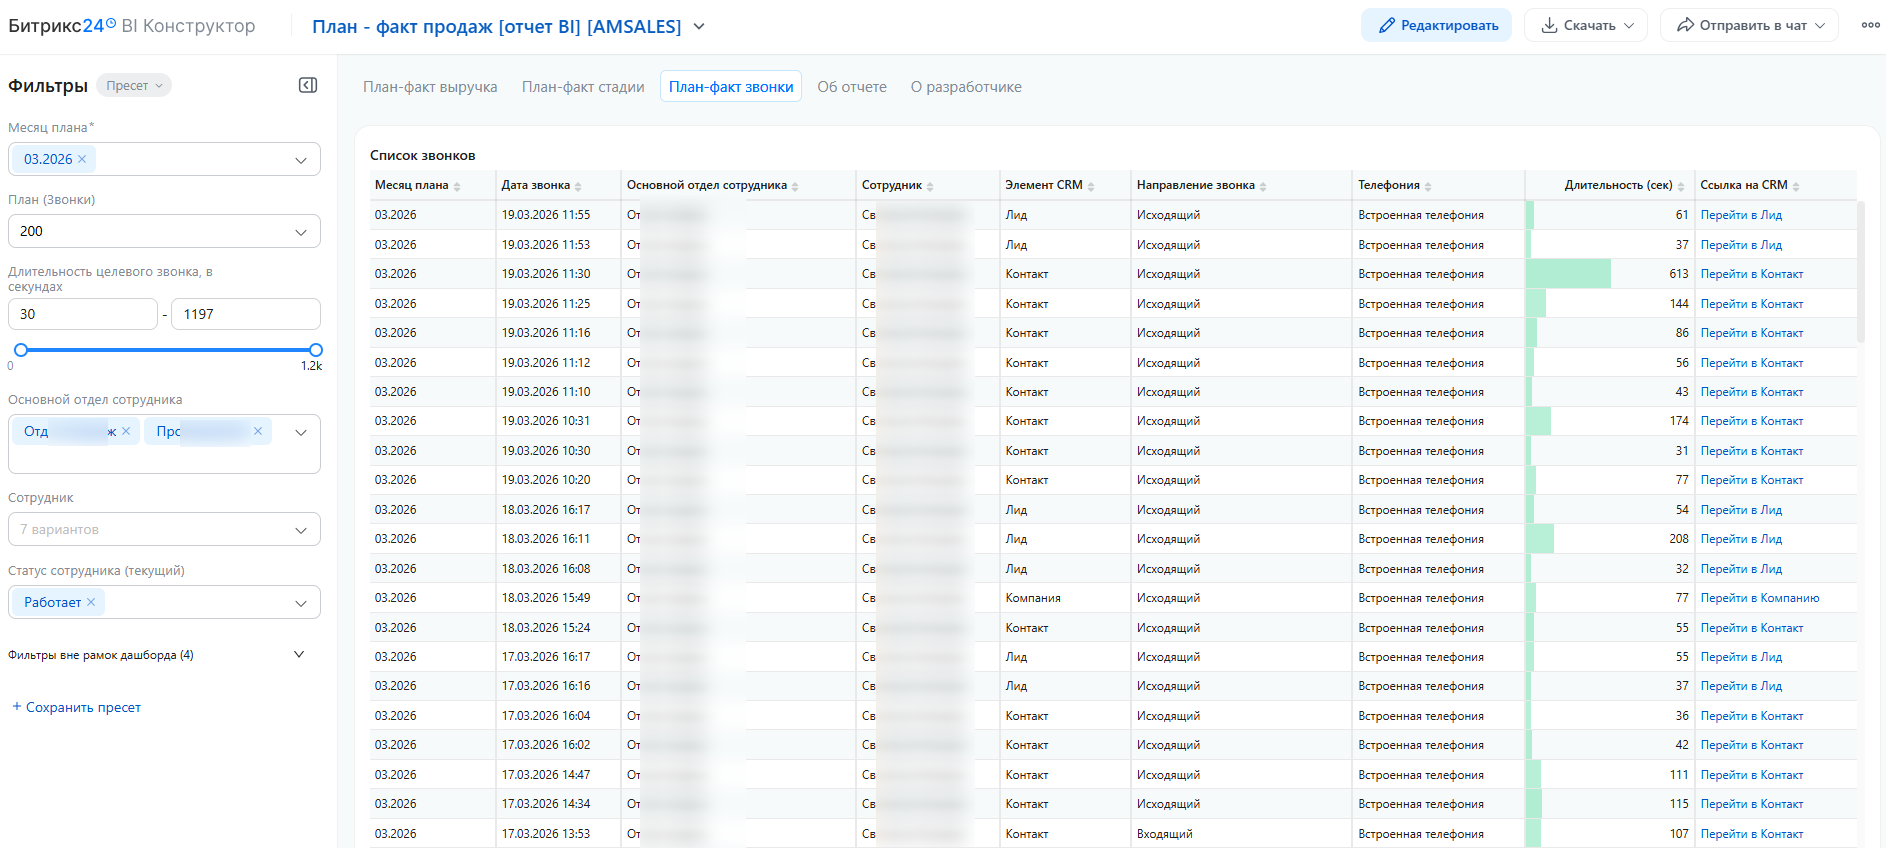Click the Редактировать button
1886x848 pixels.
[x=1436, y=26]
